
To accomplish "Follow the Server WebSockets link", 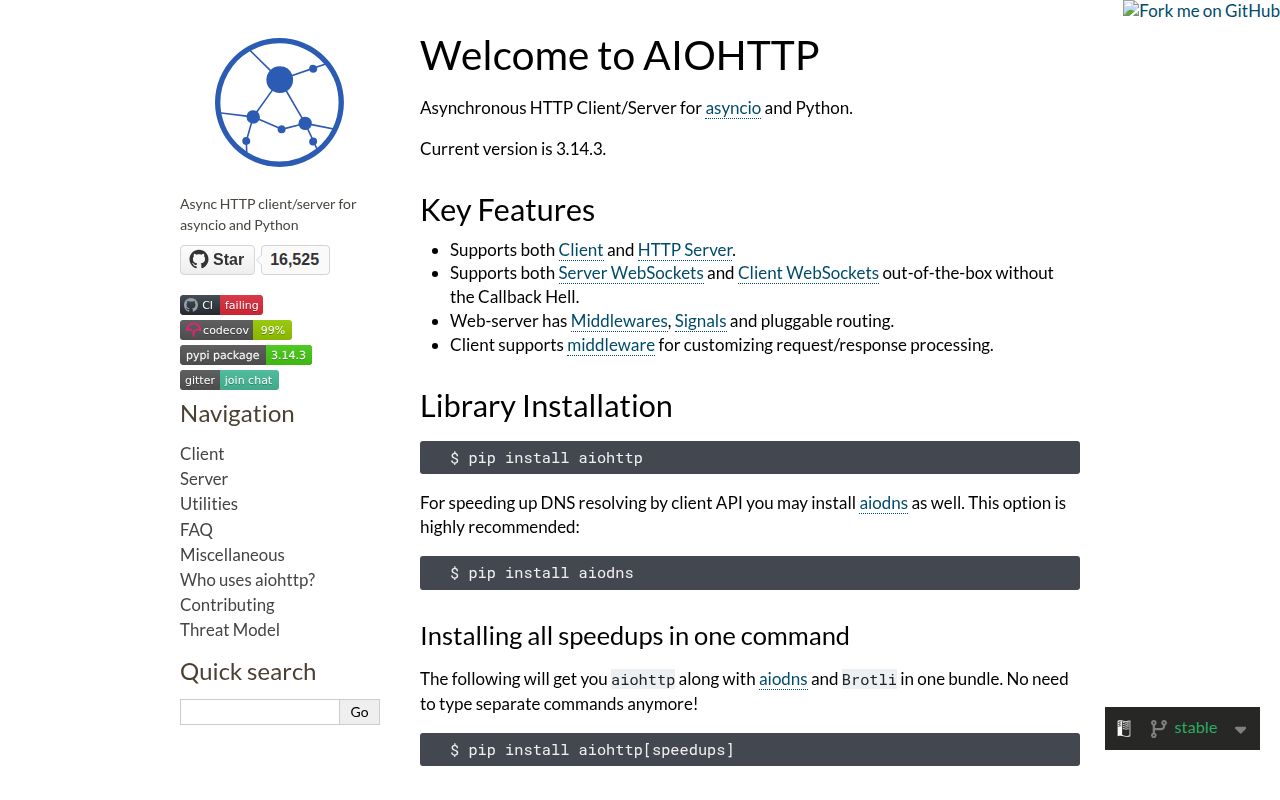I will coord(631,273).
